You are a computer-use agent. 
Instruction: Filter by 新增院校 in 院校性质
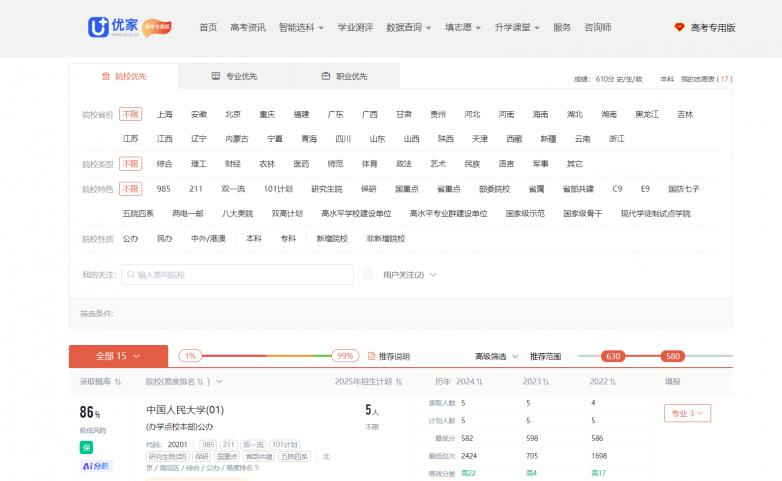click(332, 239)
